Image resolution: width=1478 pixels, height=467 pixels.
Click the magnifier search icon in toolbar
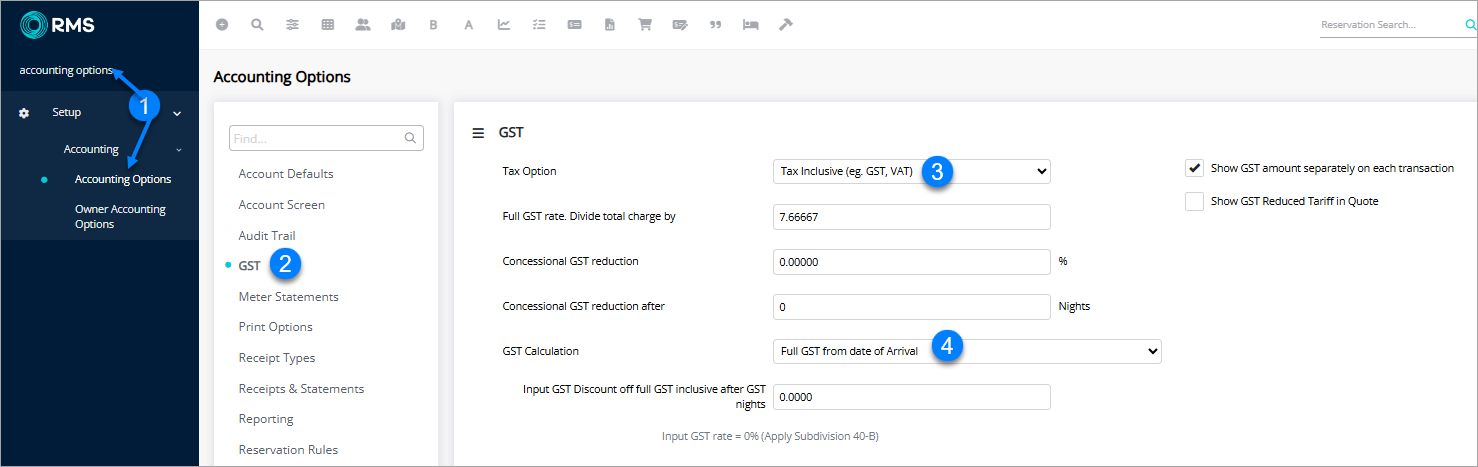coord(257,25)
